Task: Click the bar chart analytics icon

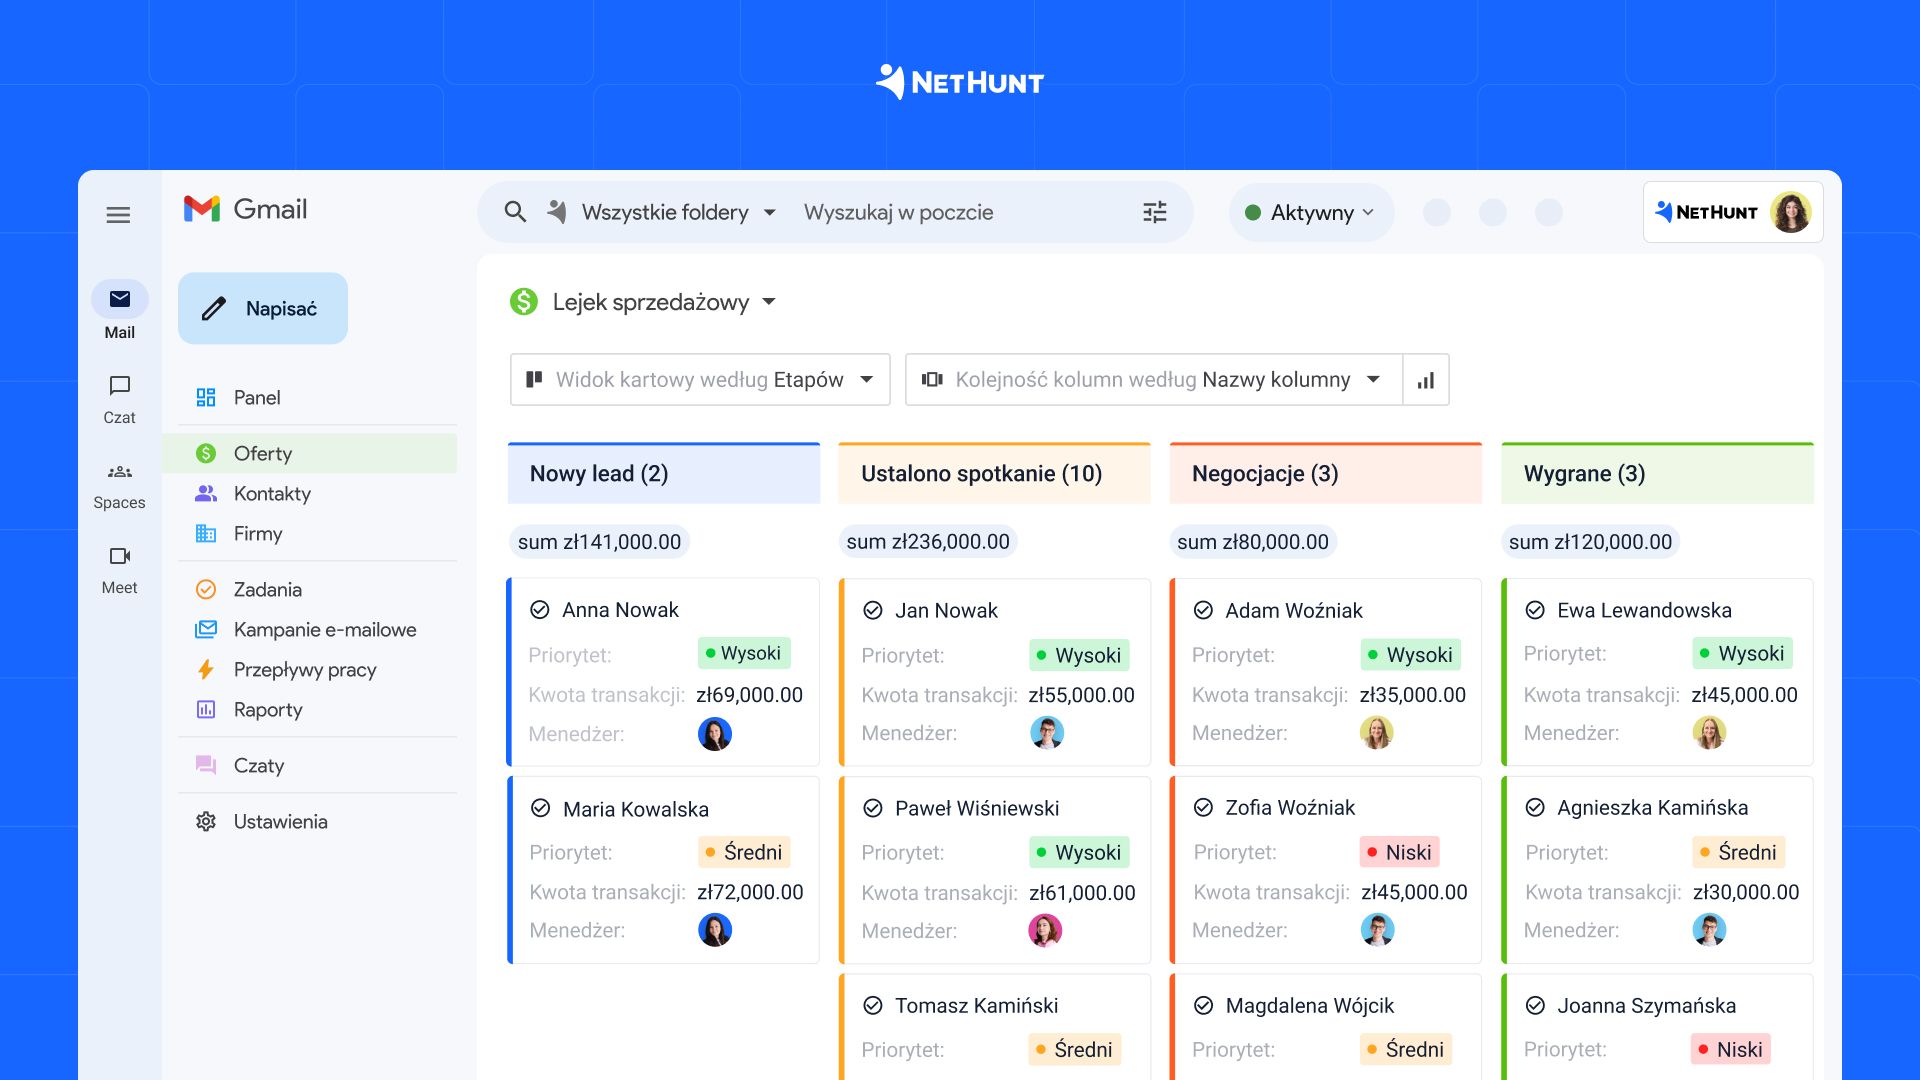Action: coord(1424,381)
